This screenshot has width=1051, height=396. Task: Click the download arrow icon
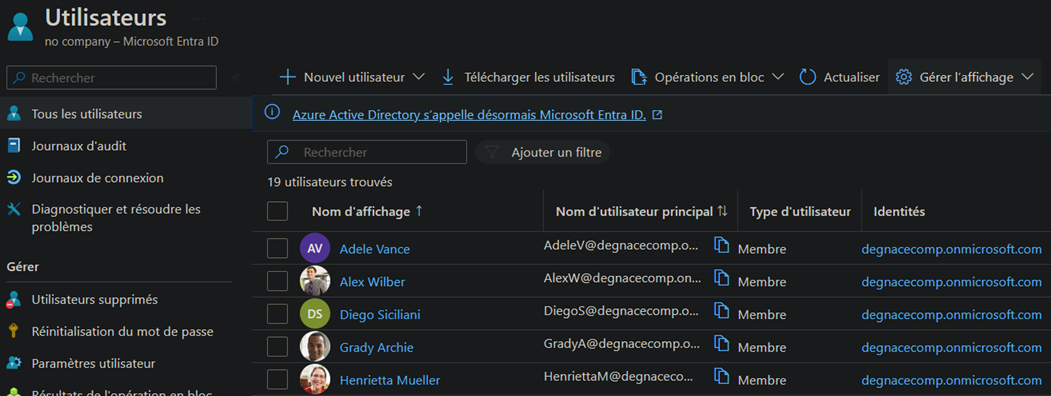[x=448, y=78]
